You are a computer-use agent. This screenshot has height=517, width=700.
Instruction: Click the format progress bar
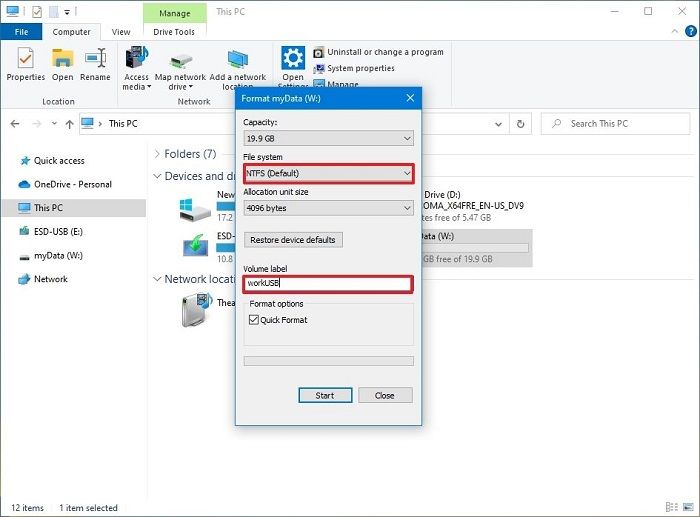click(x=329, y=361)
